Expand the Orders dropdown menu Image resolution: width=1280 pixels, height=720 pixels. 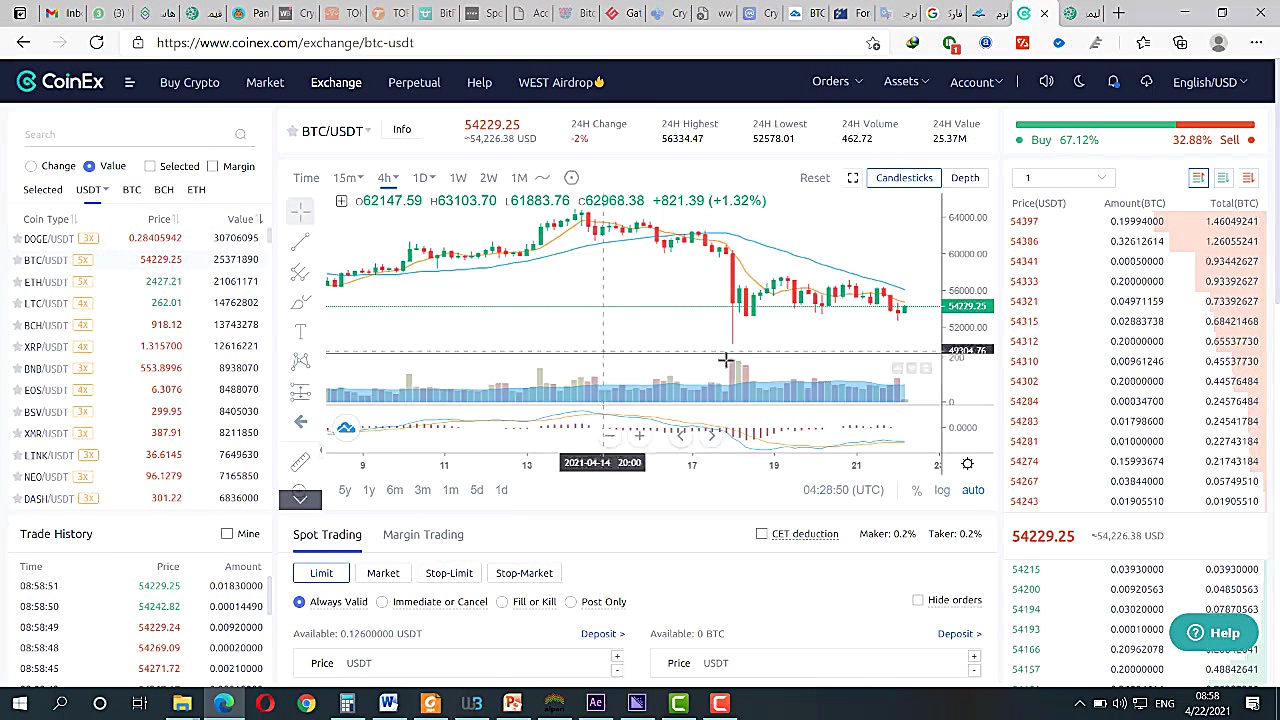click(x=837, y=82)
